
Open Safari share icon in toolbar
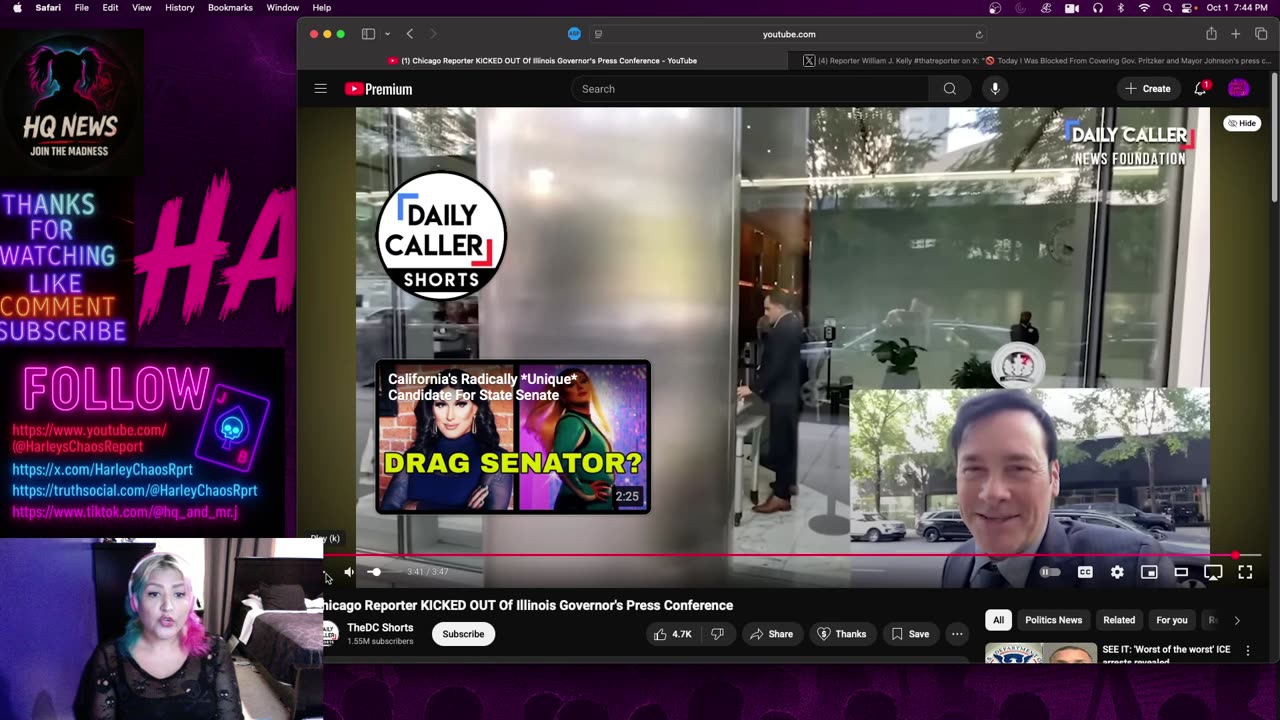coord(1211,34)
